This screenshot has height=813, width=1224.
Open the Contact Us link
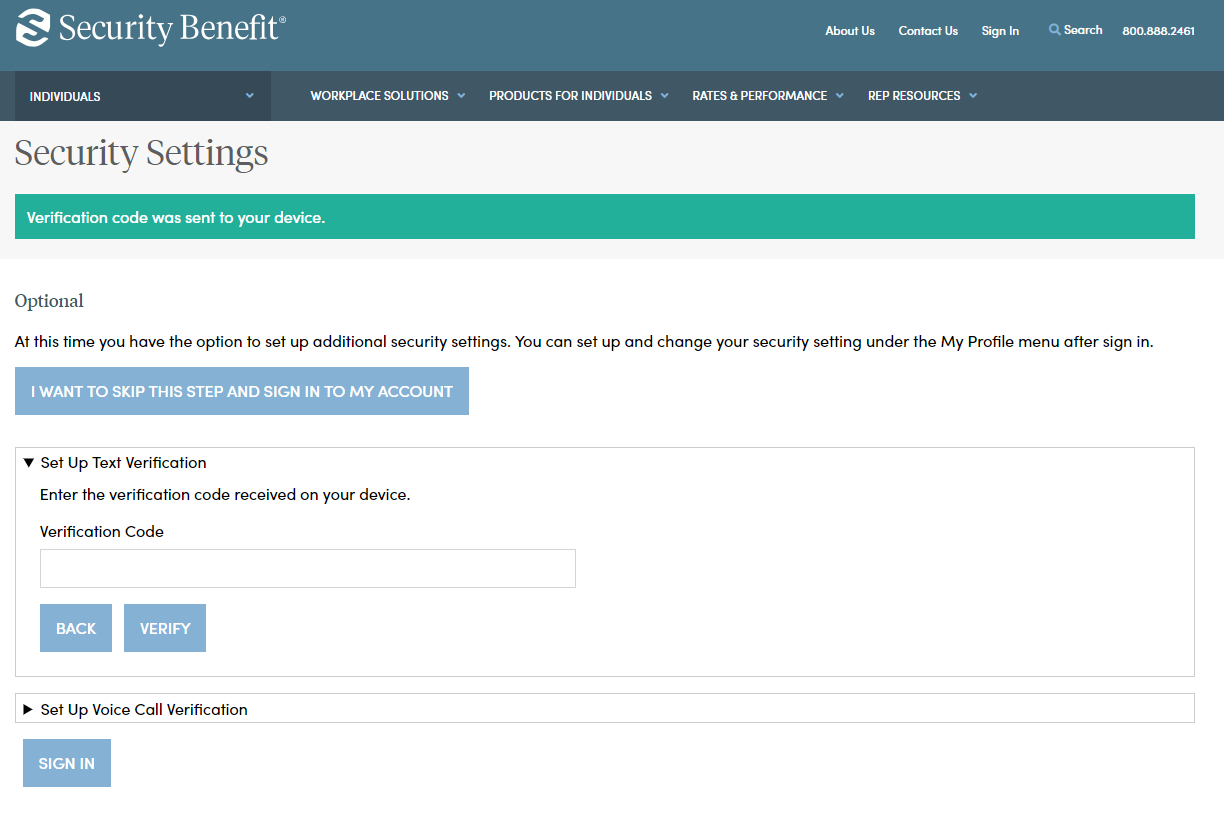[x=928, y=31]
